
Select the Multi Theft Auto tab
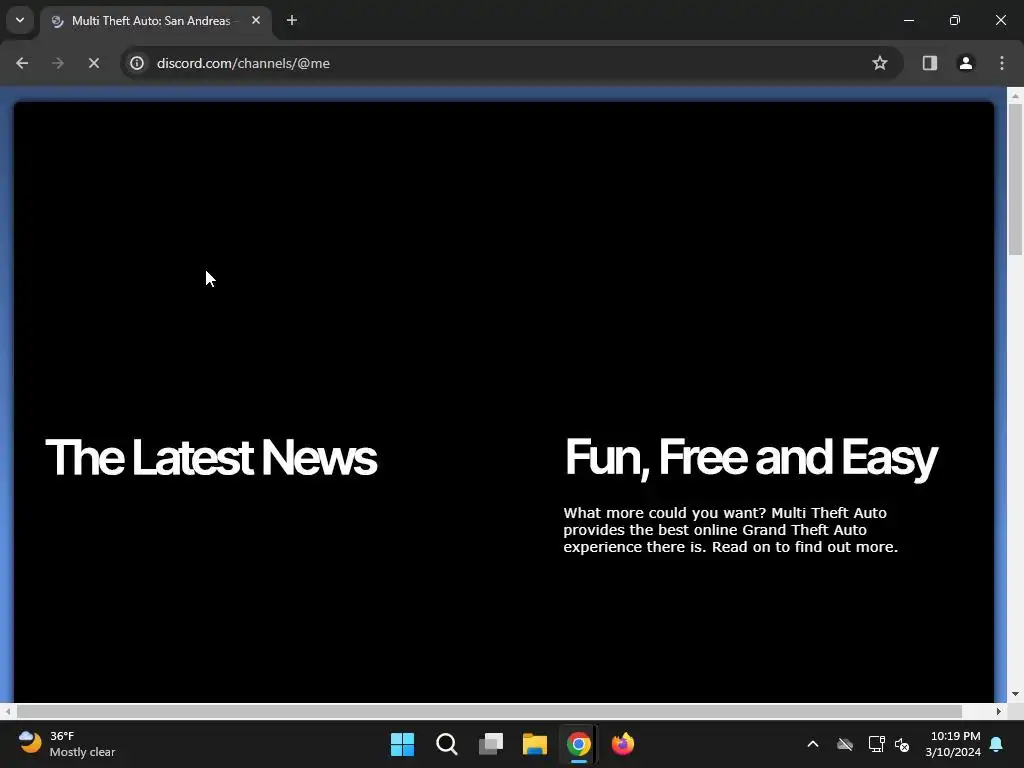(157, 21)
